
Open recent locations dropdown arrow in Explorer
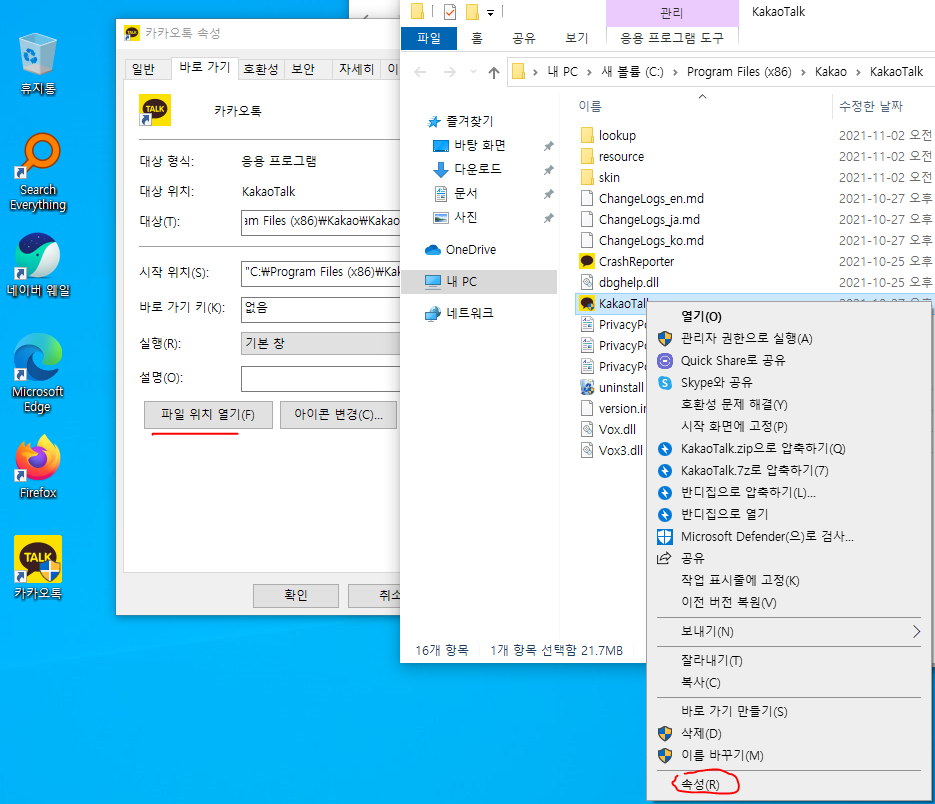[x=473, y=72]
